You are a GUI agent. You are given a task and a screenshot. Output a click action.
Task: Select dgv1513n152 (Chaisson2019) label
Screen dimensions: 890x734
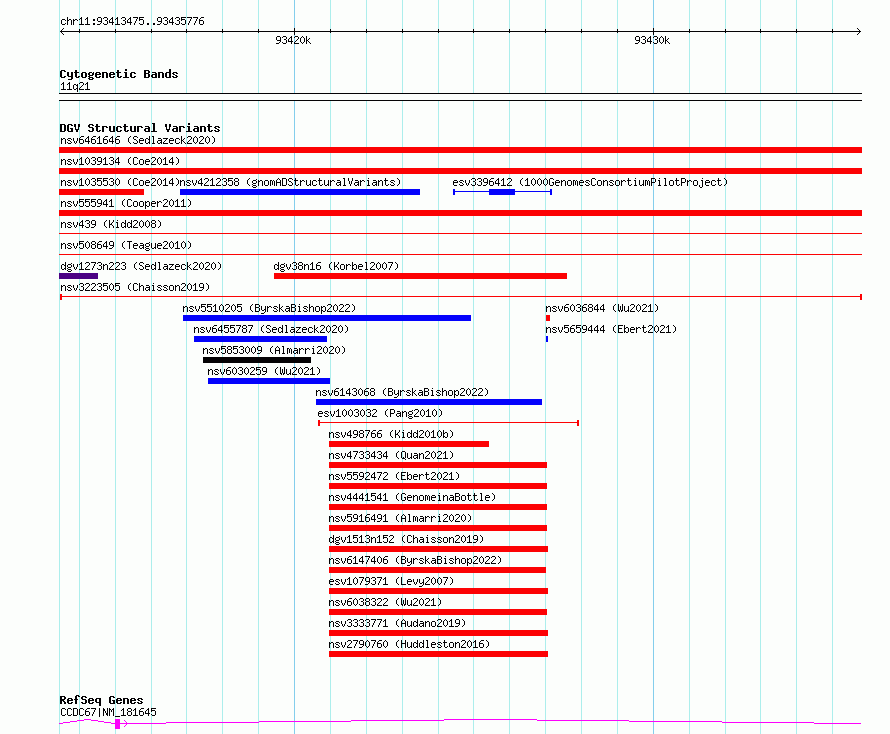(406, 539)
